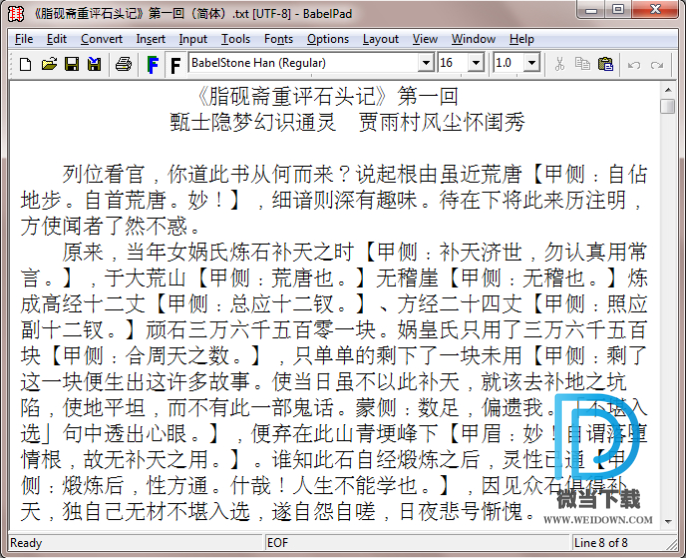
Task: Click the Save As icon
Action: (x=94, y=64)
